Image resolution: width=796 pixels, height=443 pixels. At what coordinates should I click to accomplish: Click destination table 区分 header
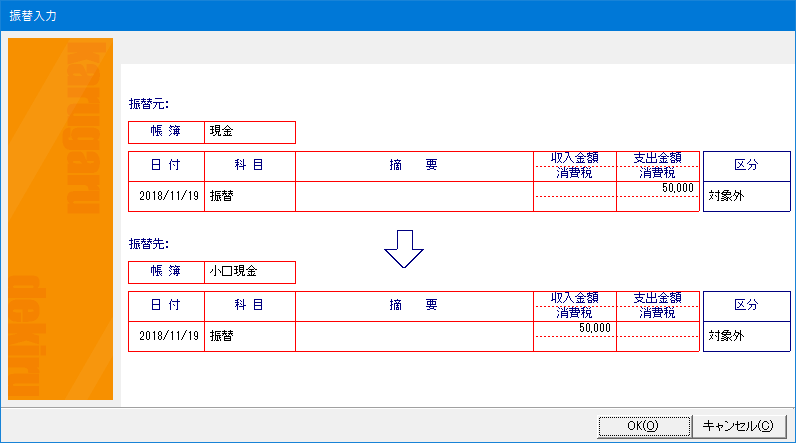746,306
